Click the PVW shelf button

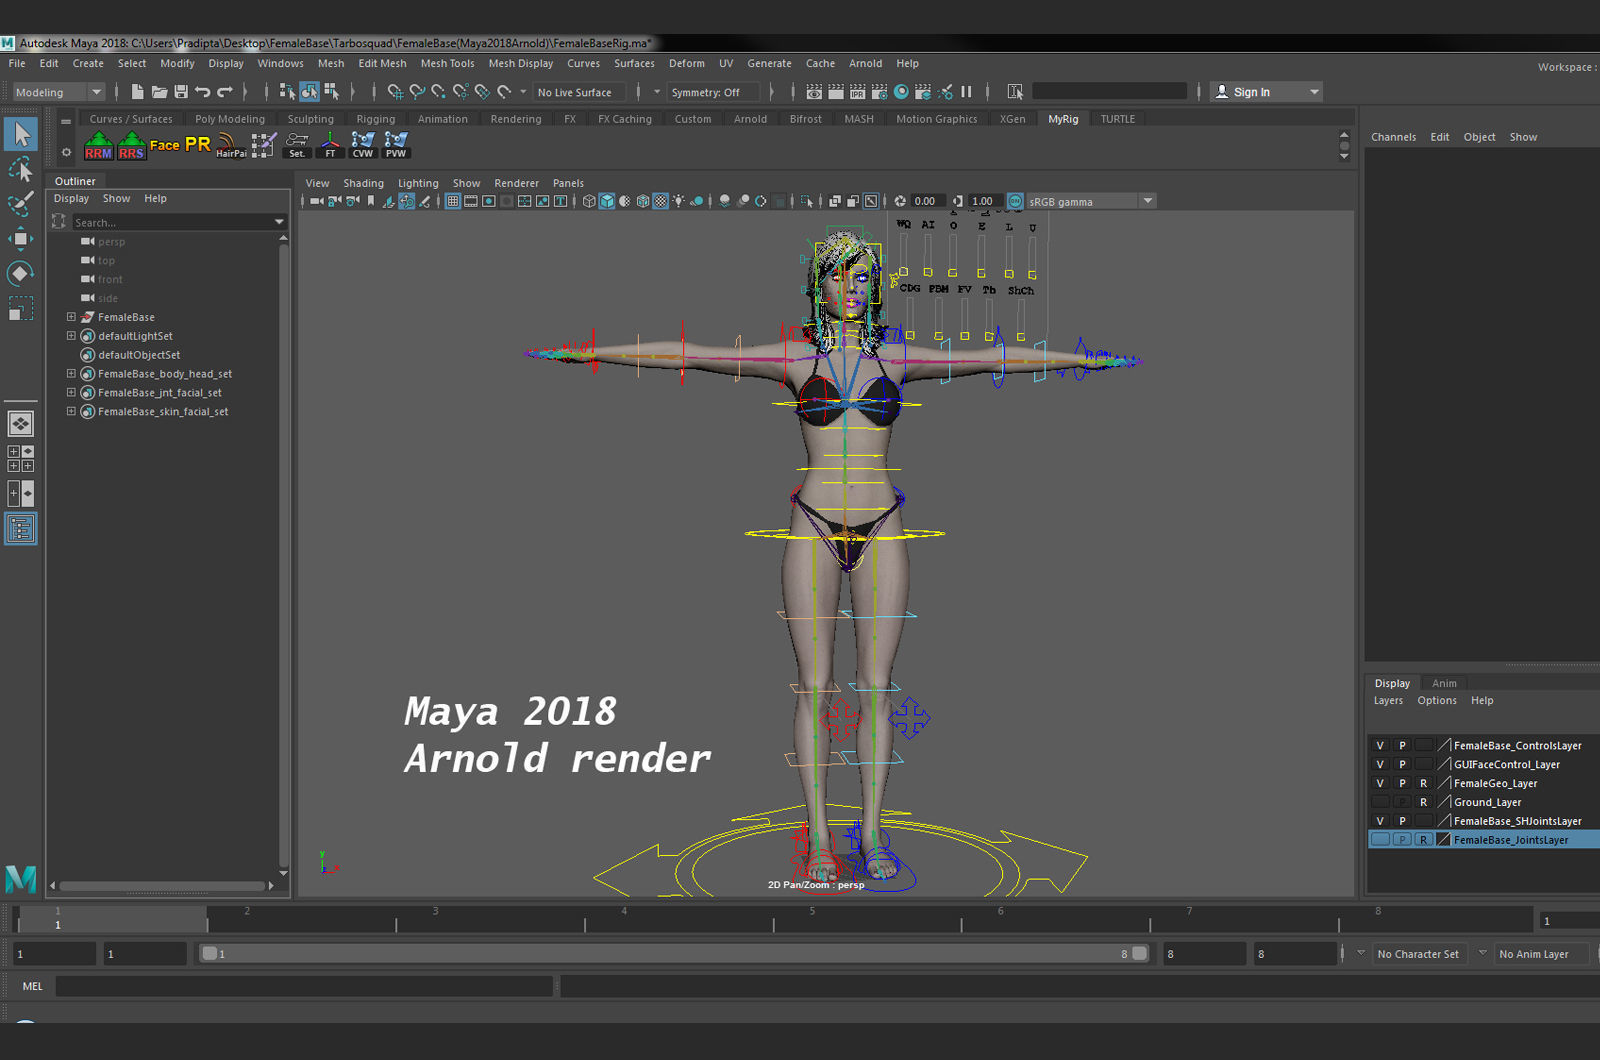point(396,146)
